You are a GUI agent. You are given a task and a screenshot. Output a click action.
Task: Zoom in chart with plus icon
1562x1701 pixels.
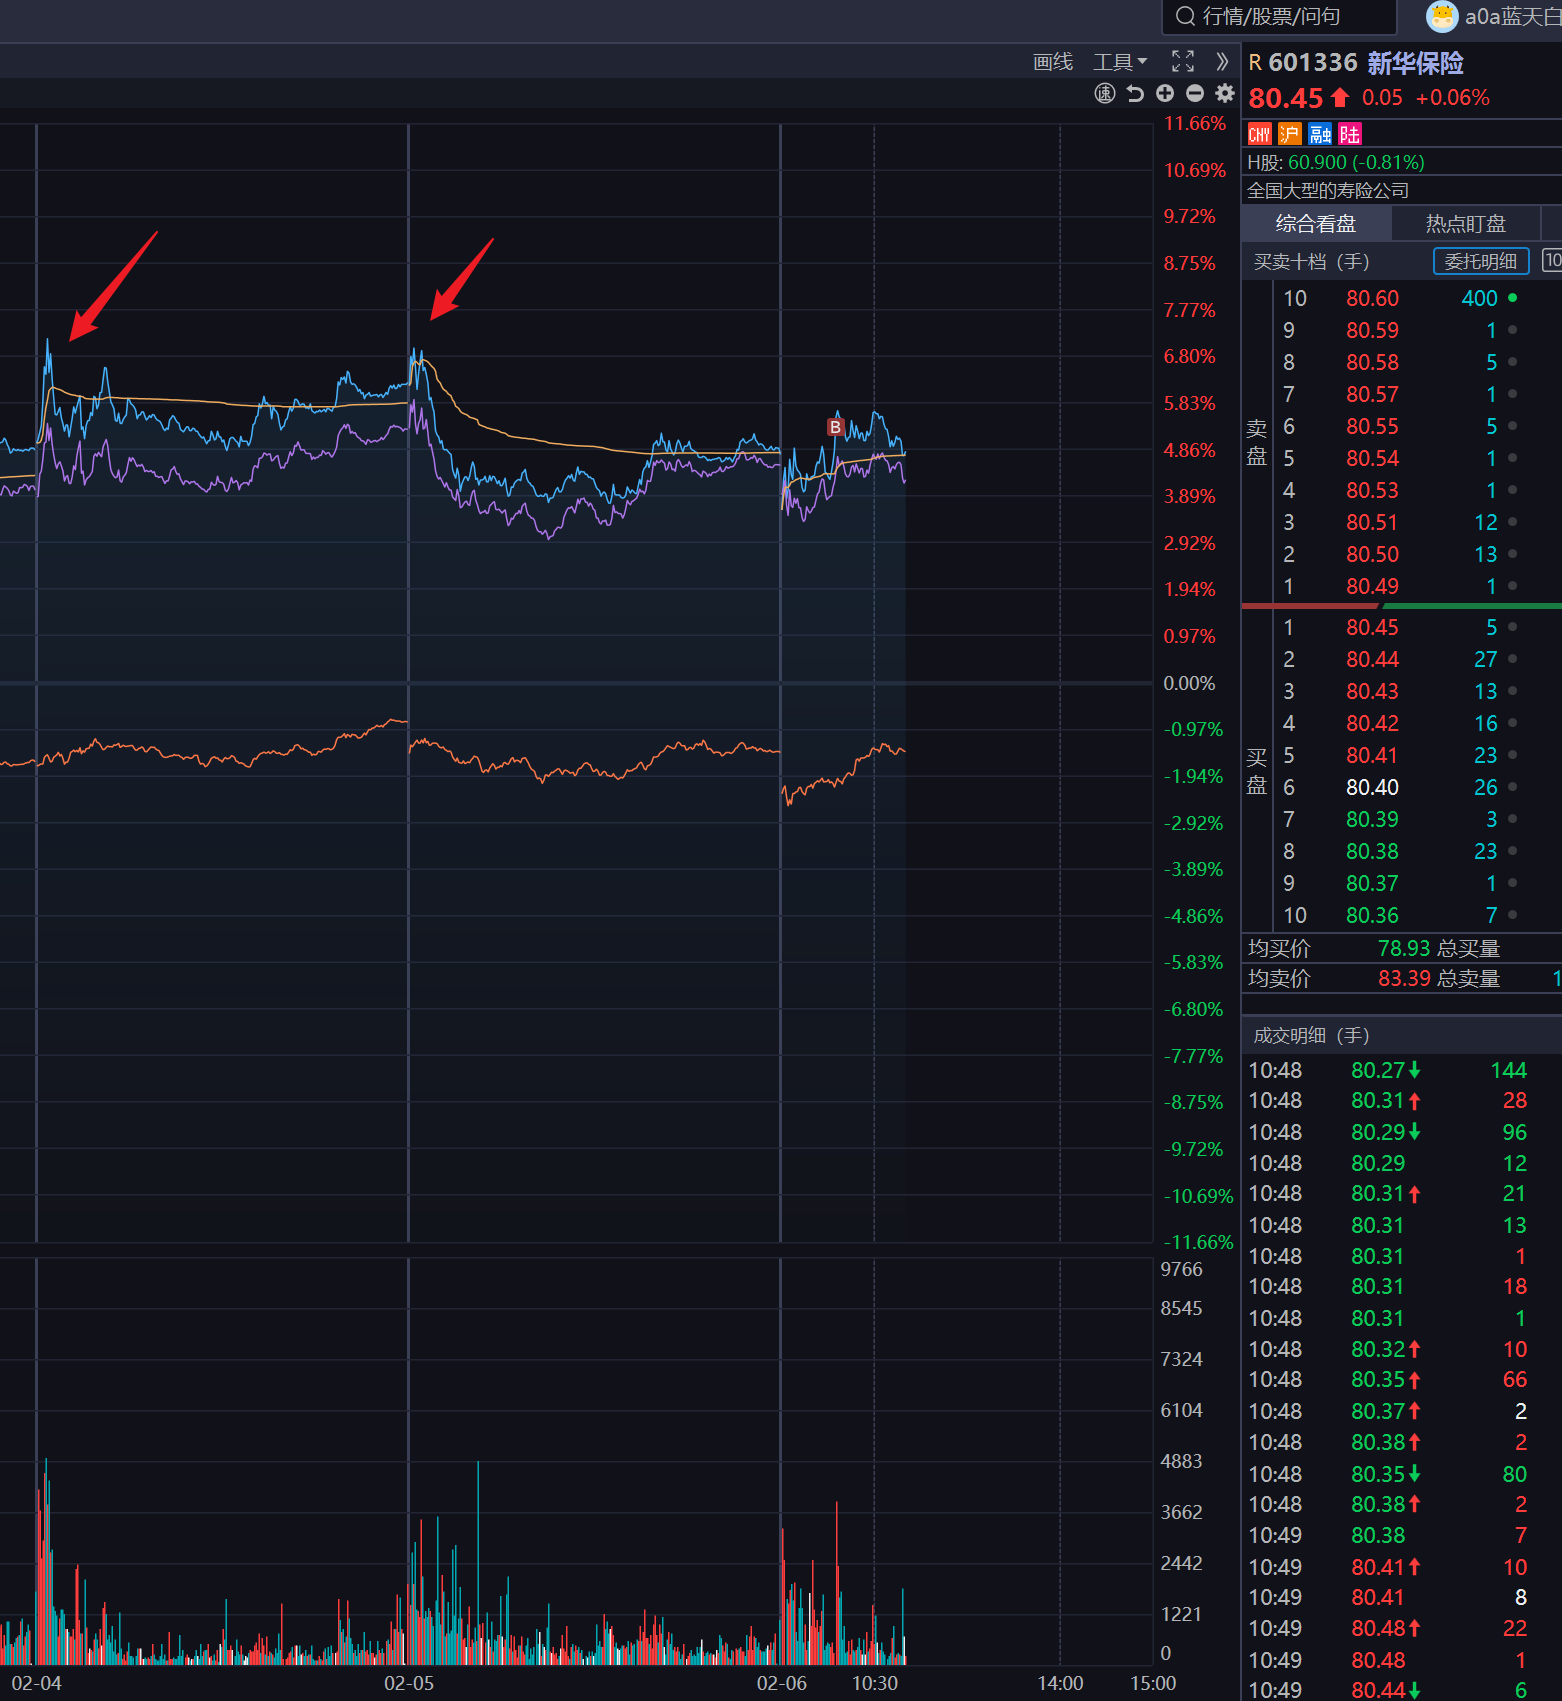[1165, 93]
